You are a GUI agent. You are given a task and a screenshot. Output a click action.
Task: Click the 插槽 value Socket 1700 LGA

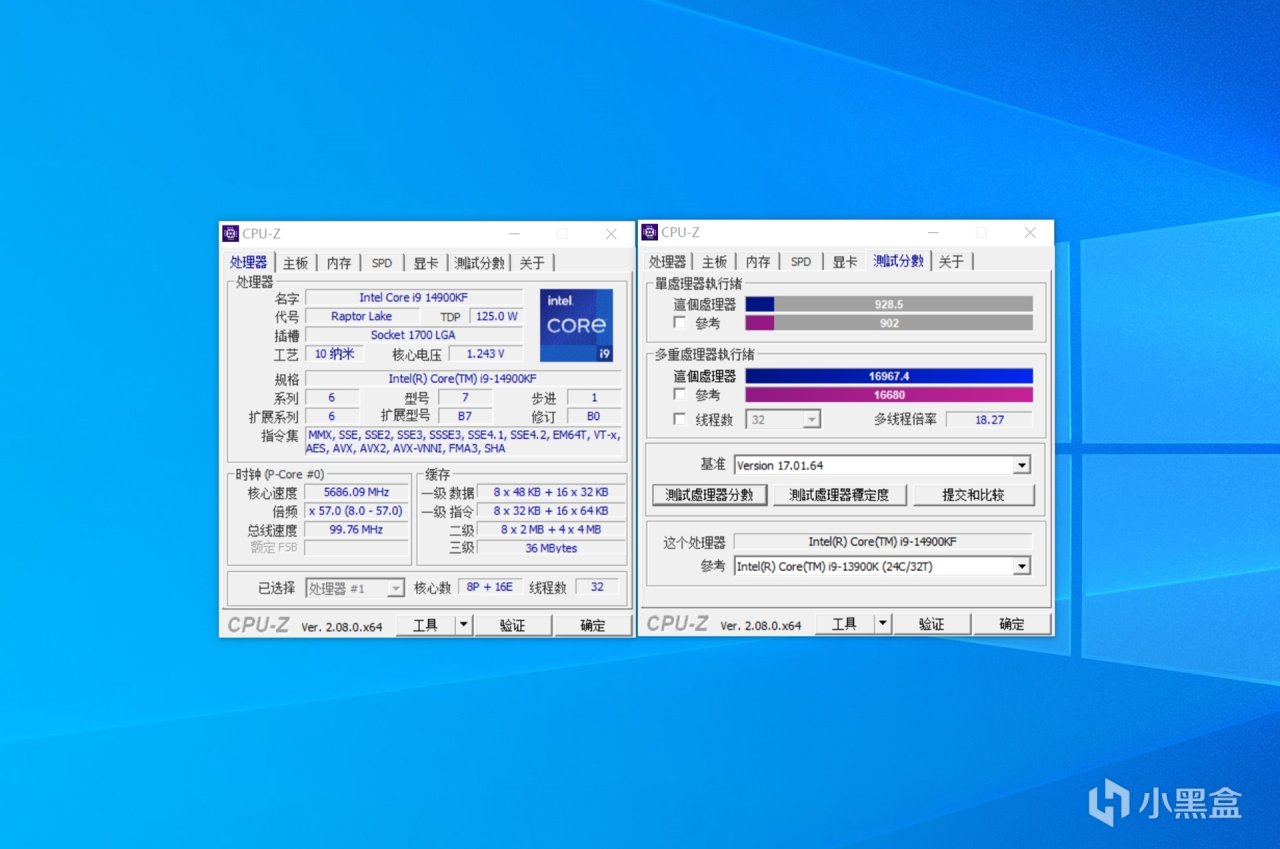coord(415,335)
